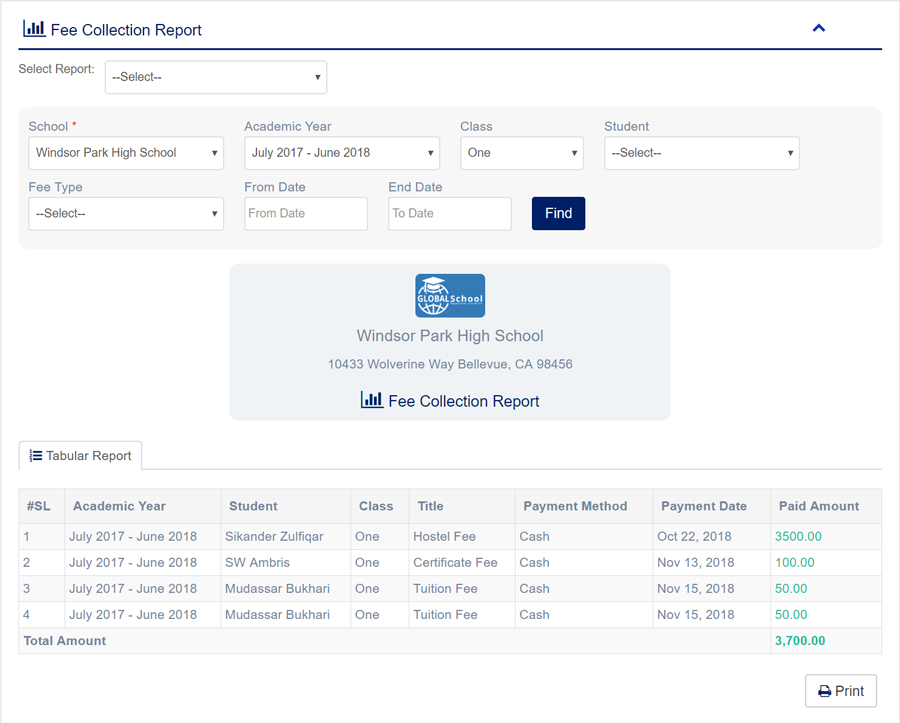Image resolution: width=900 pixels, height=723 pixels.
Task: Click the From Date input field
Action: coord(306,213)
